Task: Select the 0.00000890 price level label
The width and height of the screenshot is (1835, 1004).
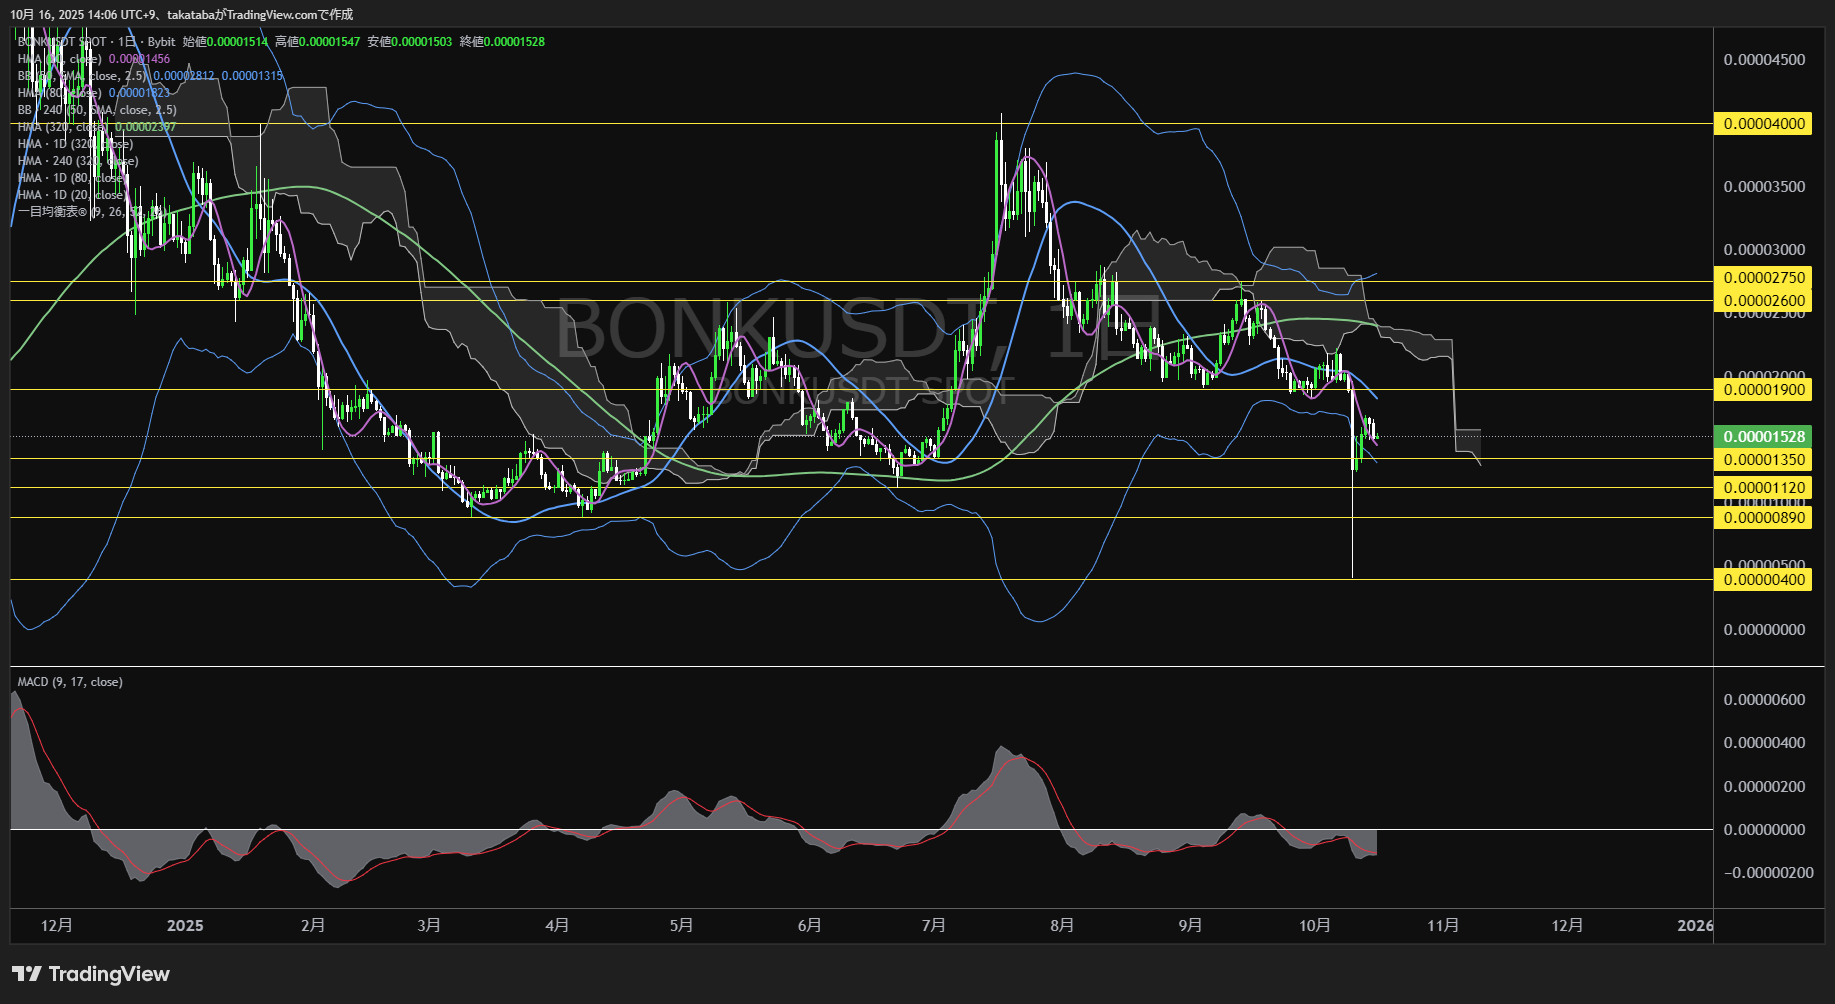Action: tap(1764, 518)
